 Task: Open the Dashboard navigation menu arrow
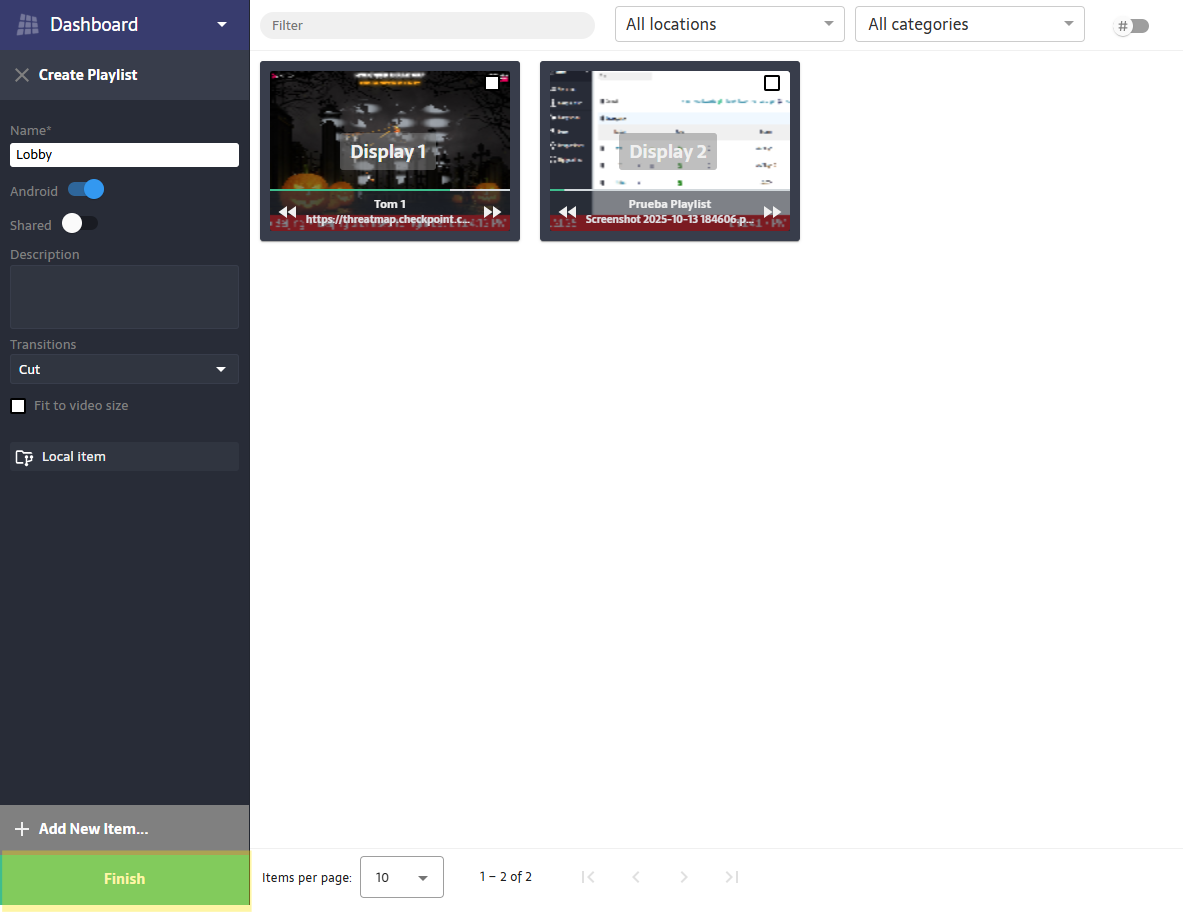point(222,25)
